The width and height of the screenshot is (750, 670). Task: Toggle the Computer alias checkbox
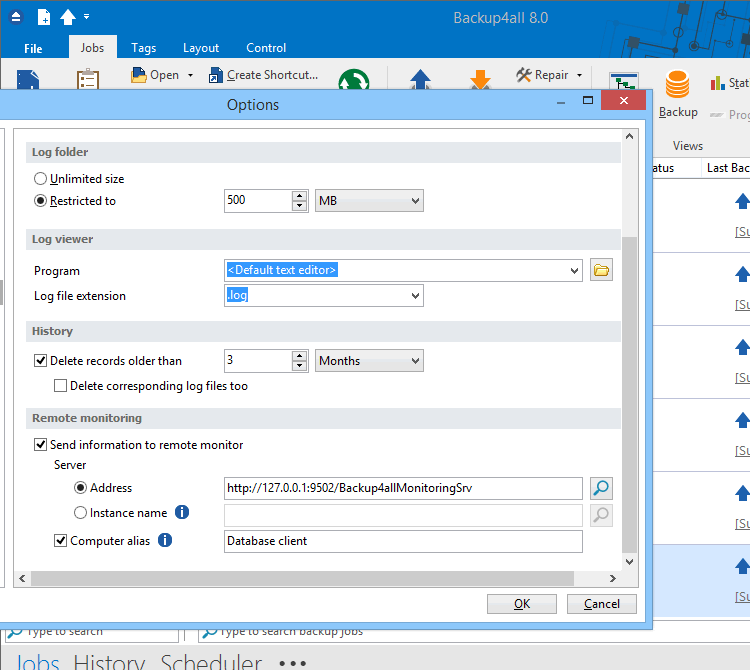60,541
